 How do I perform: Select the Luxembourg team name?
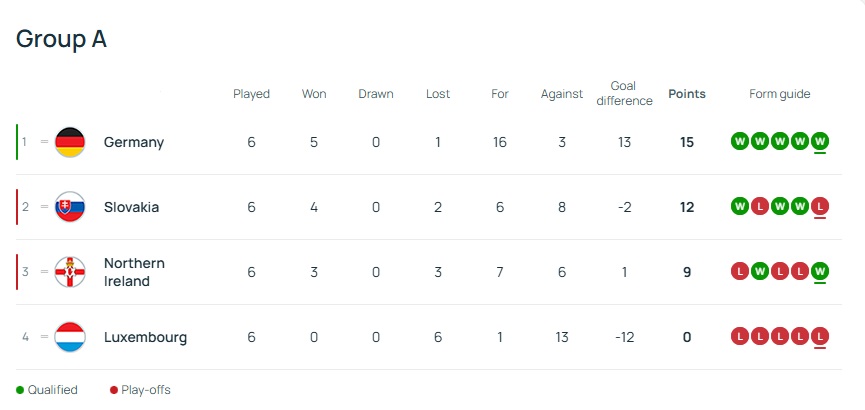pos(145,337)
